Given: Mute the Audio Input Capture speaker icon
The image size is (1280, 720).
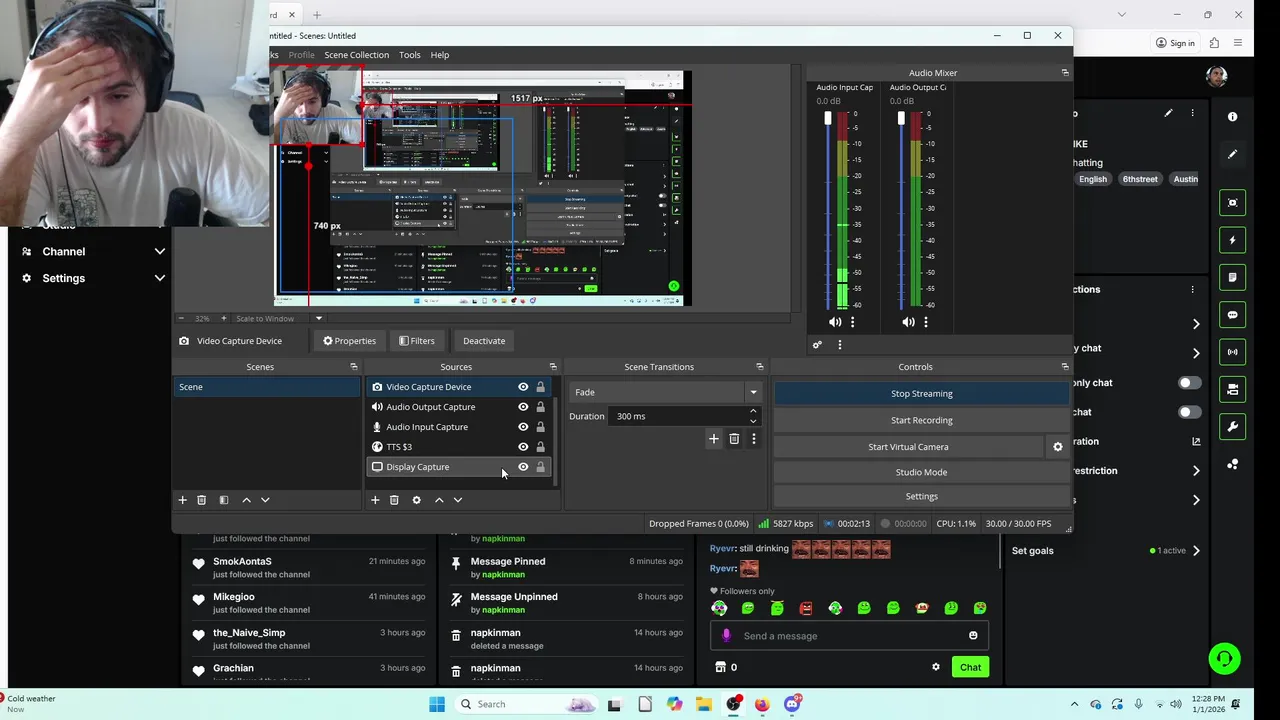Looking at the screenshot, I should [x=835, y=322].
